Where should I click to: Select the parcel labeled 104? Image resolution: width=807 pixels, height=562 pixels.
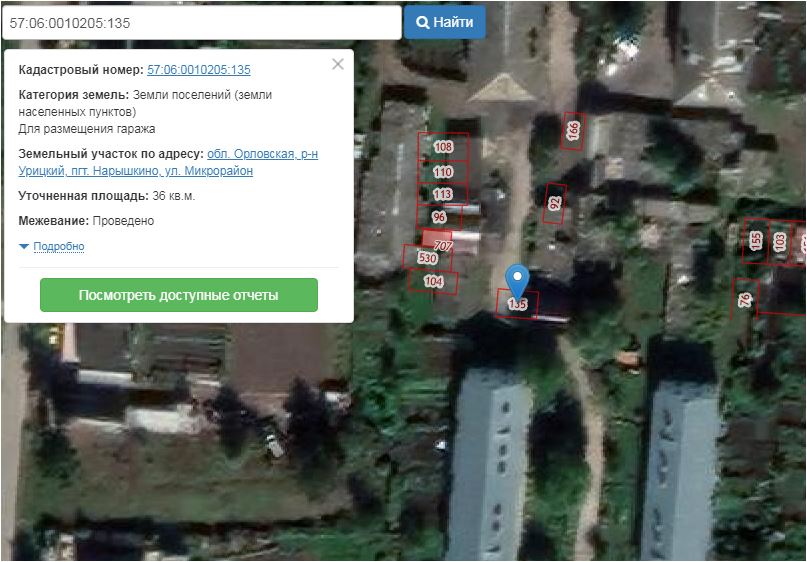tap(433, 282)
